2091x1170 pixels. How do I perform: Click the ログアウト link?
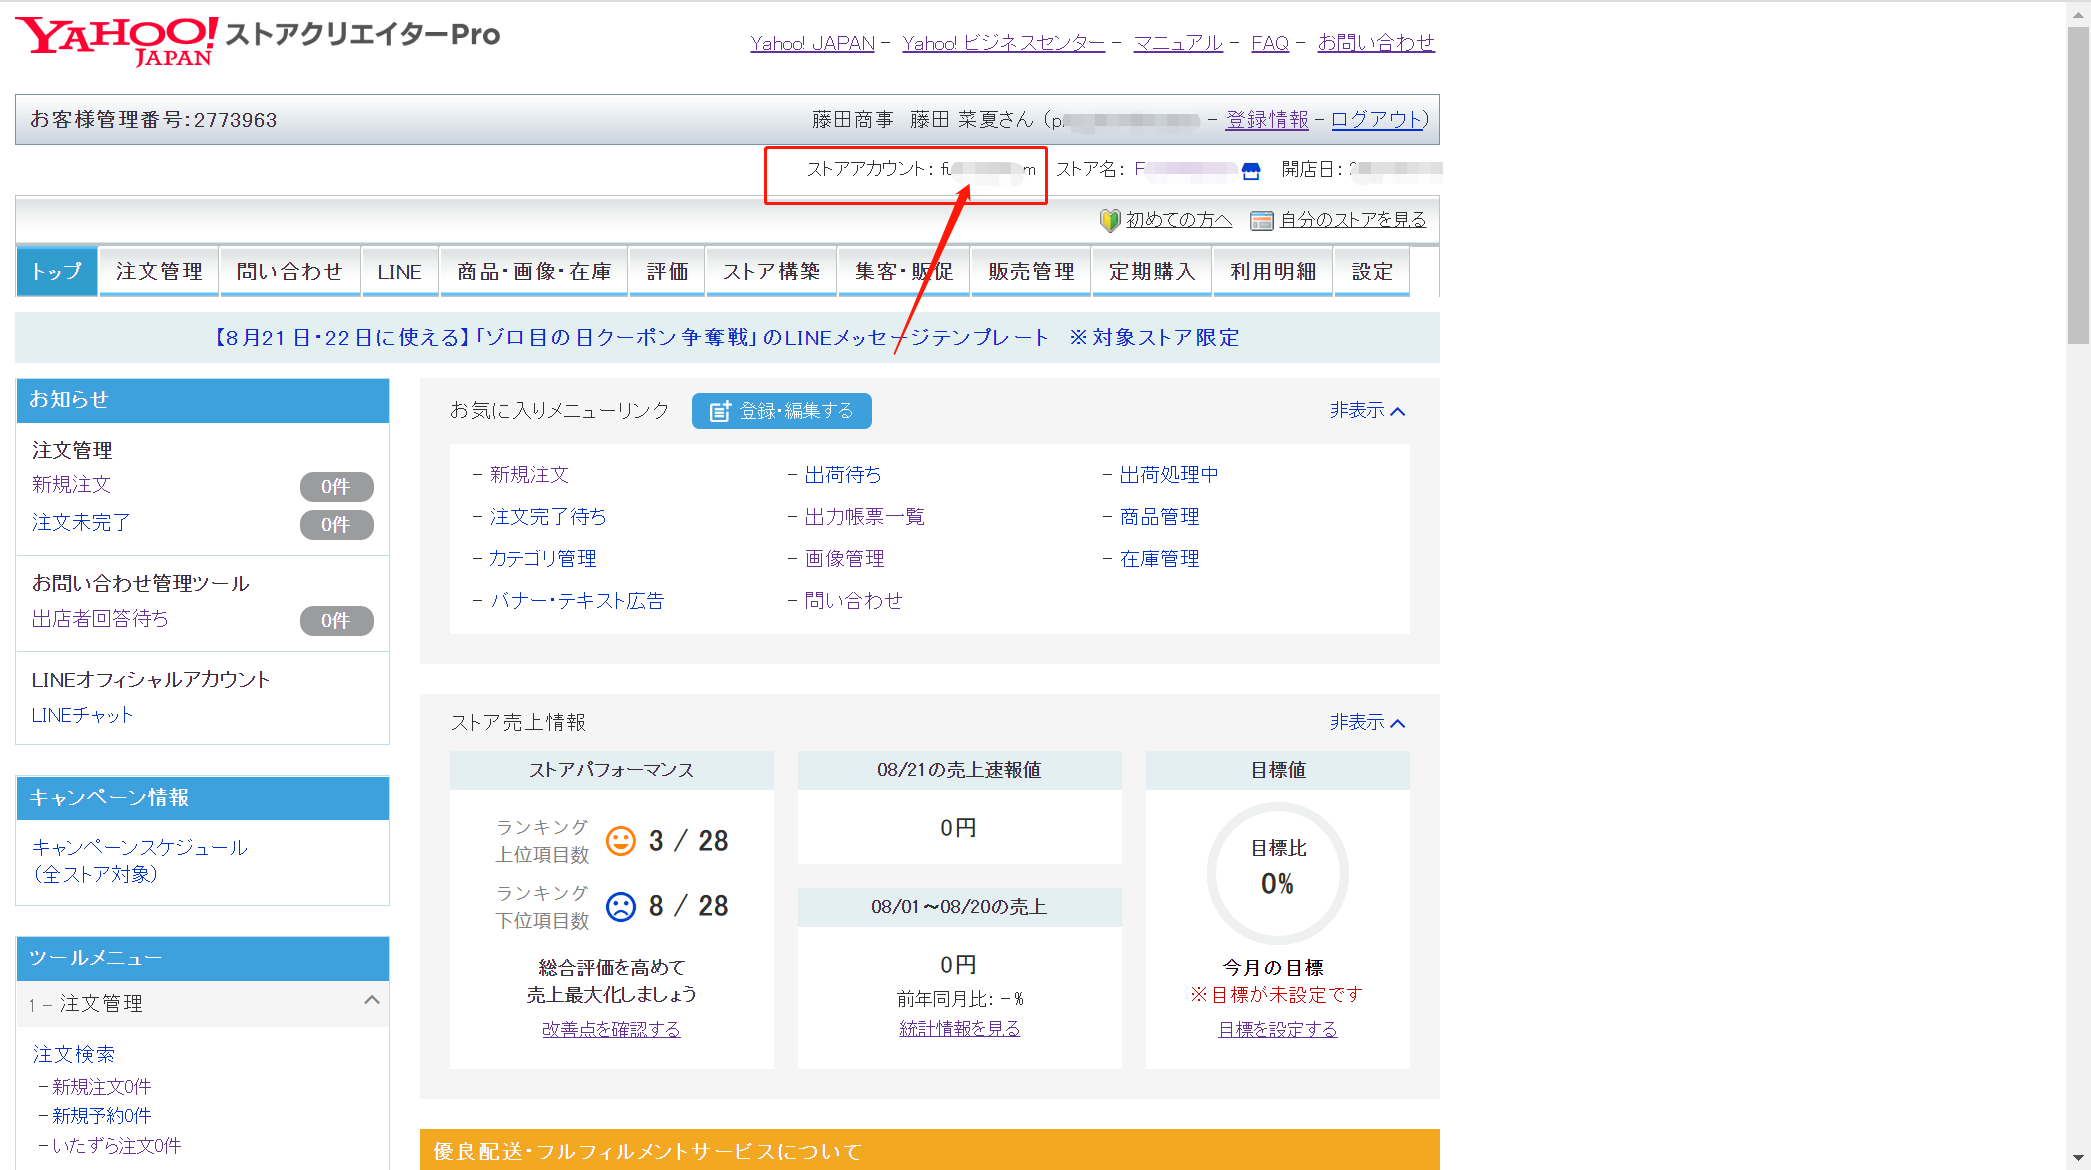coord(1376,120)
